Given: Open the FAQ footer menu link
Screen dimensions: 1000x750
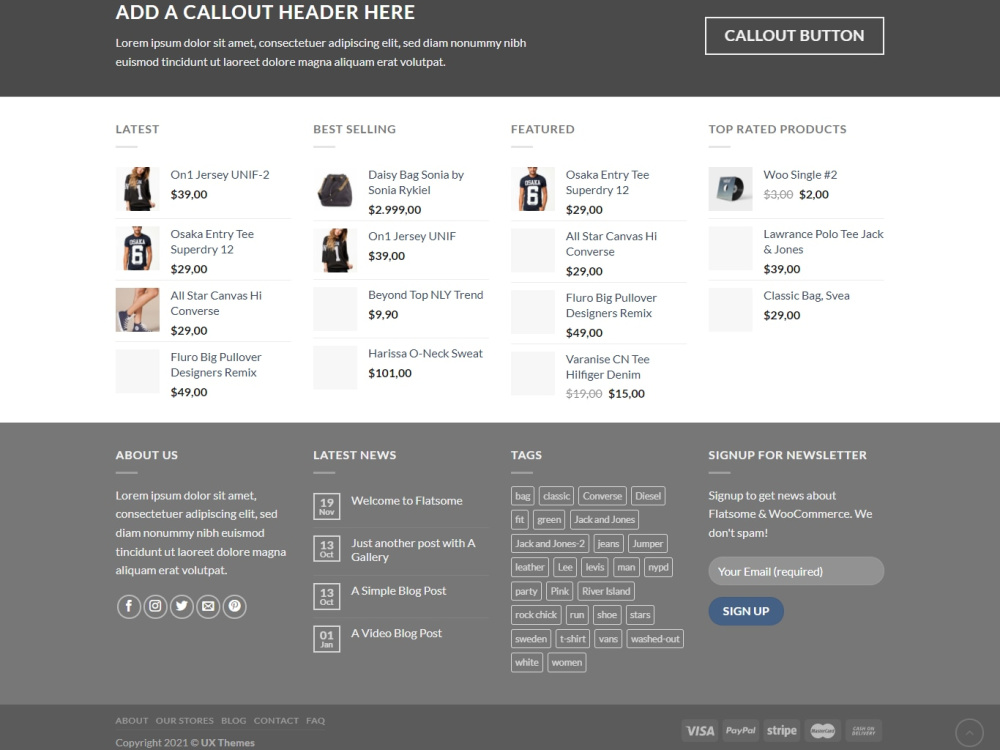Looking at the screenshot, I should click(315, 721).
